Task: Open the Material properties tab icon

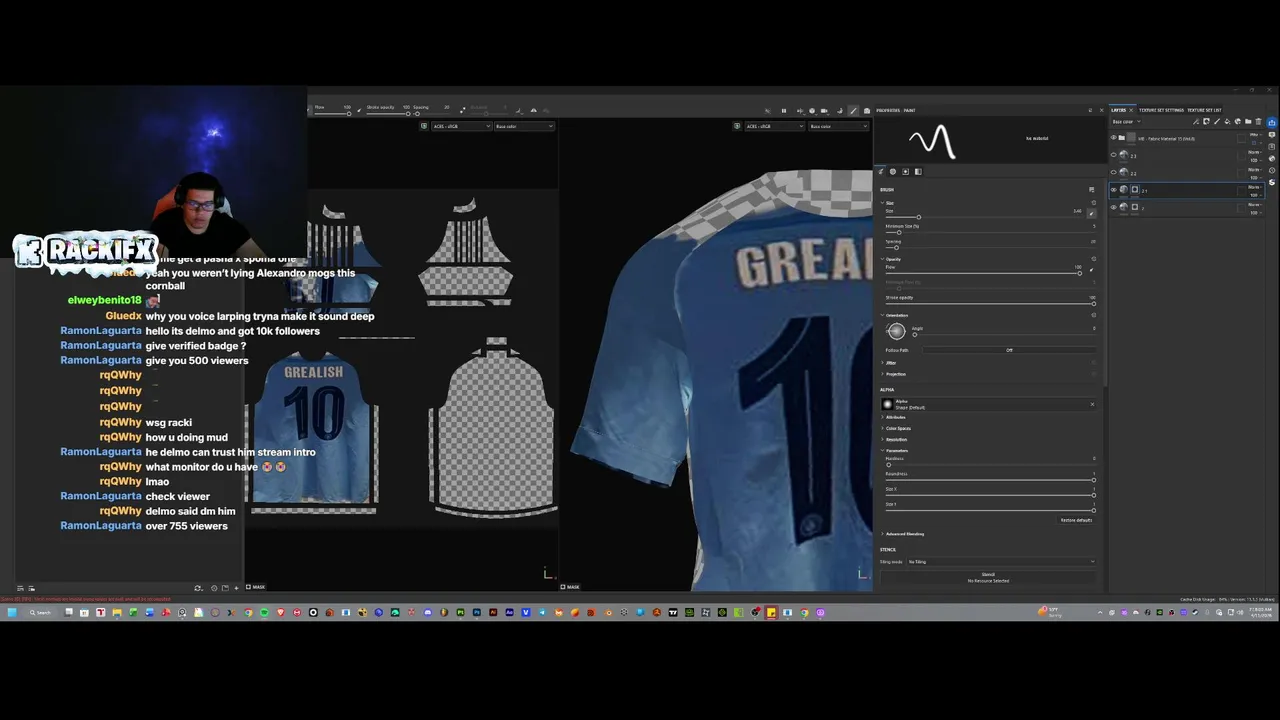Action: (x=918, y=172)
